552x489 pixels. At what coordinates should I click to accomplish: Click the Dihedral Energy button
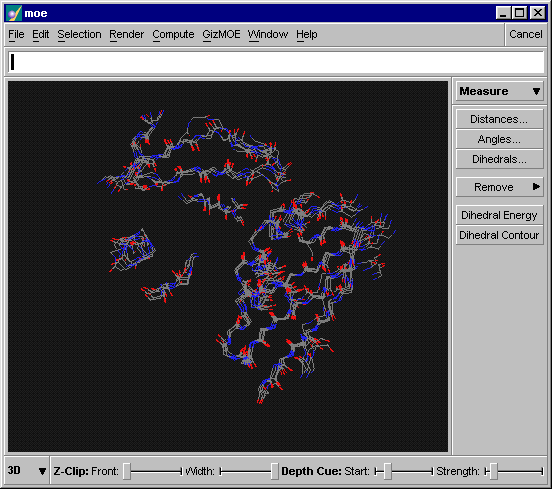click(499, 215)
